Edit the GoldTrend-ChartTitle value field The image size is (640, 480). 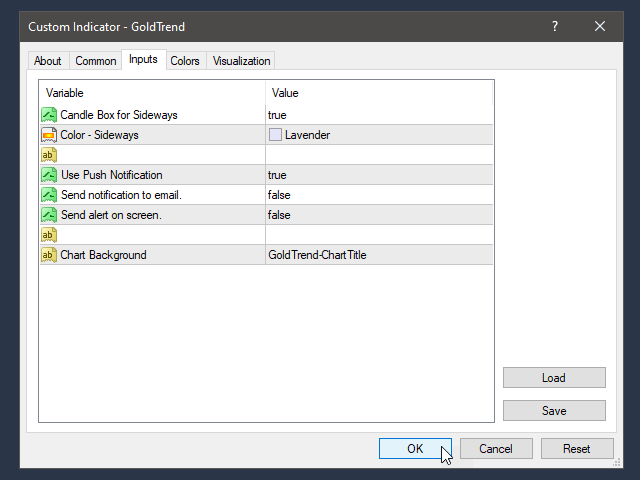click(x=317, y=255)
